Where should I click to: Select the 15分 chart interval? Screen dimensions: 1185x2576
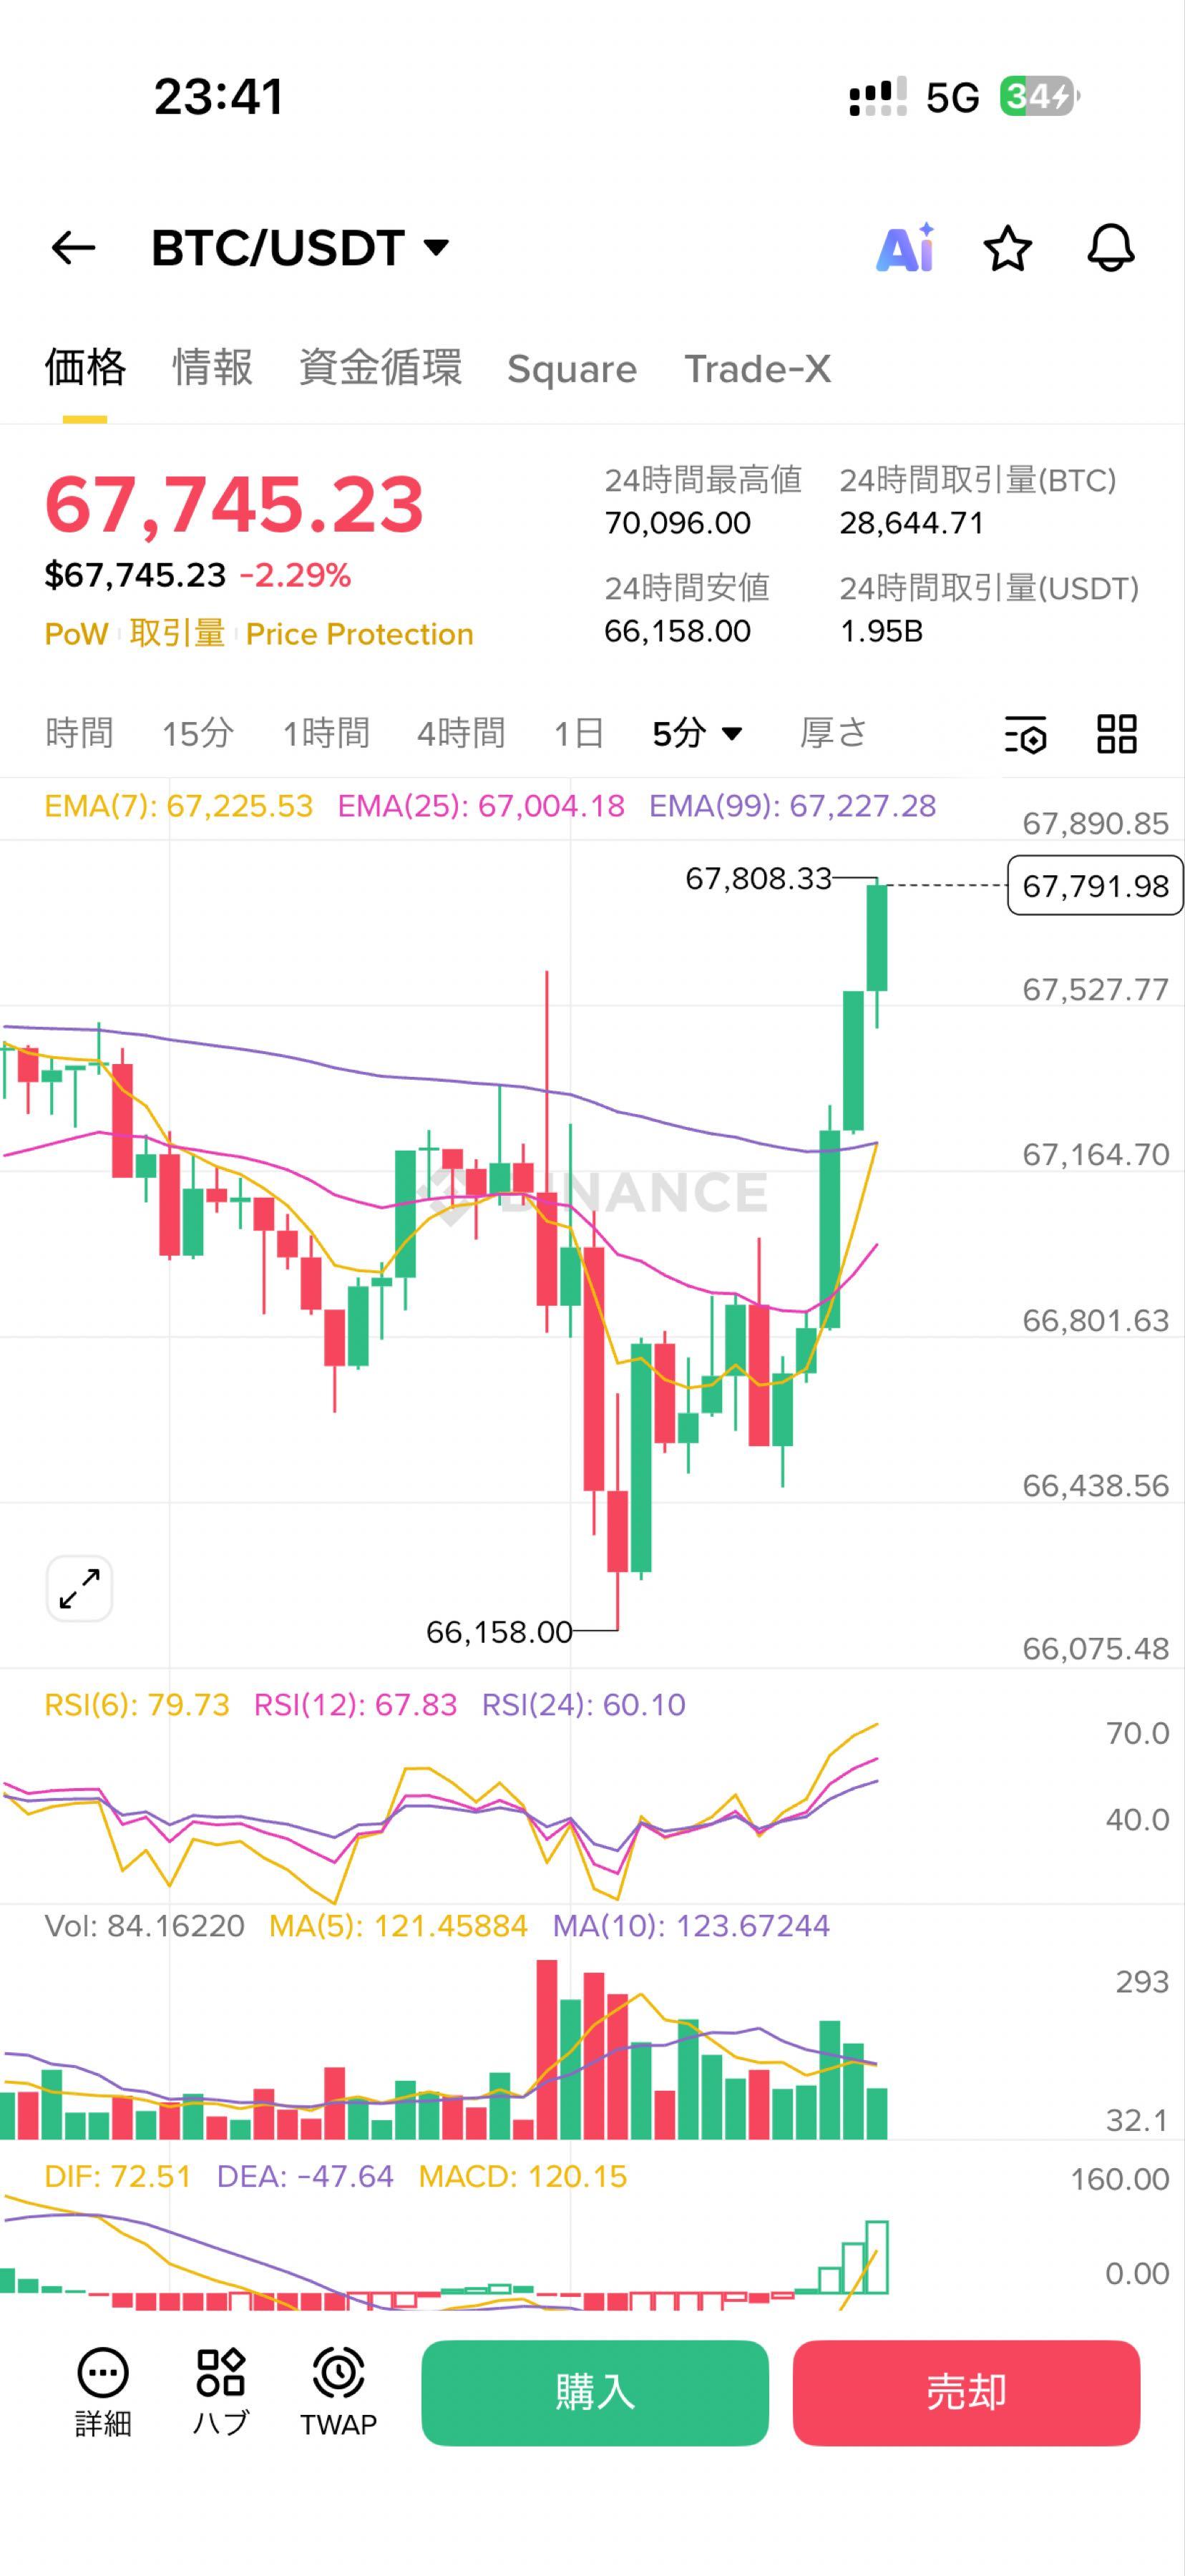coord(198,734)
